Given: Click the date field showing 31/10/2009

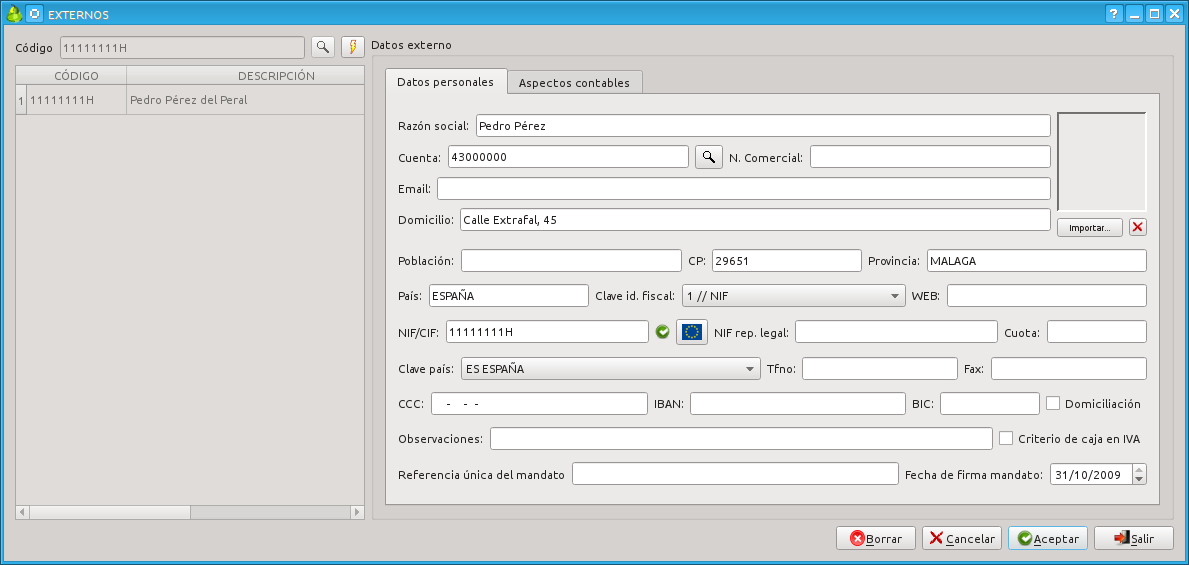Looking at the screenshot, I should tap(1090, 475).
